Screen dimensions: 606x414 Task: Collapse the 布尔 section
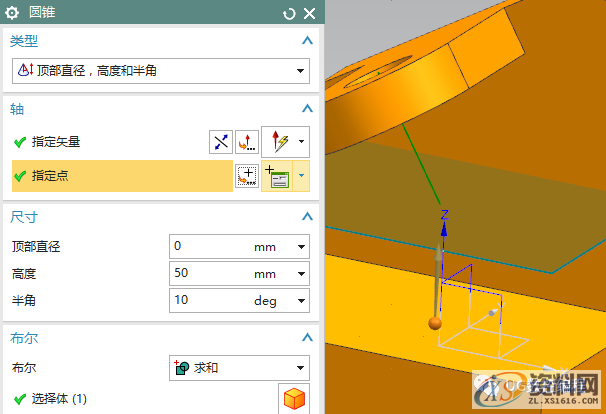click(307, 339)
